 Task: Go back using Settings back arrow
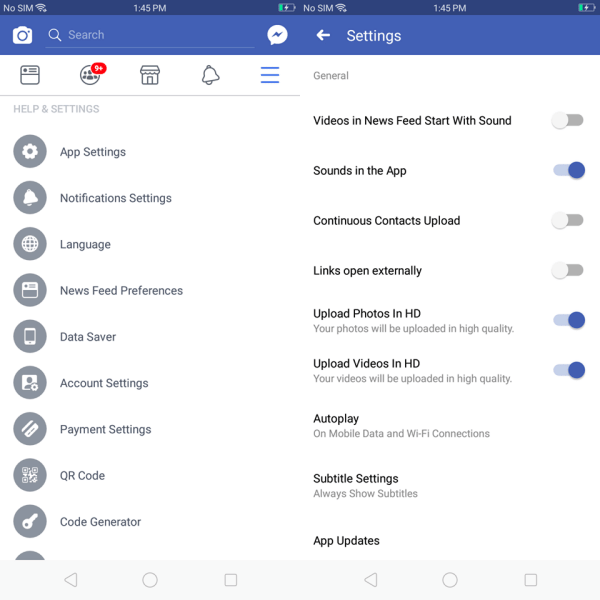point(323,36)
